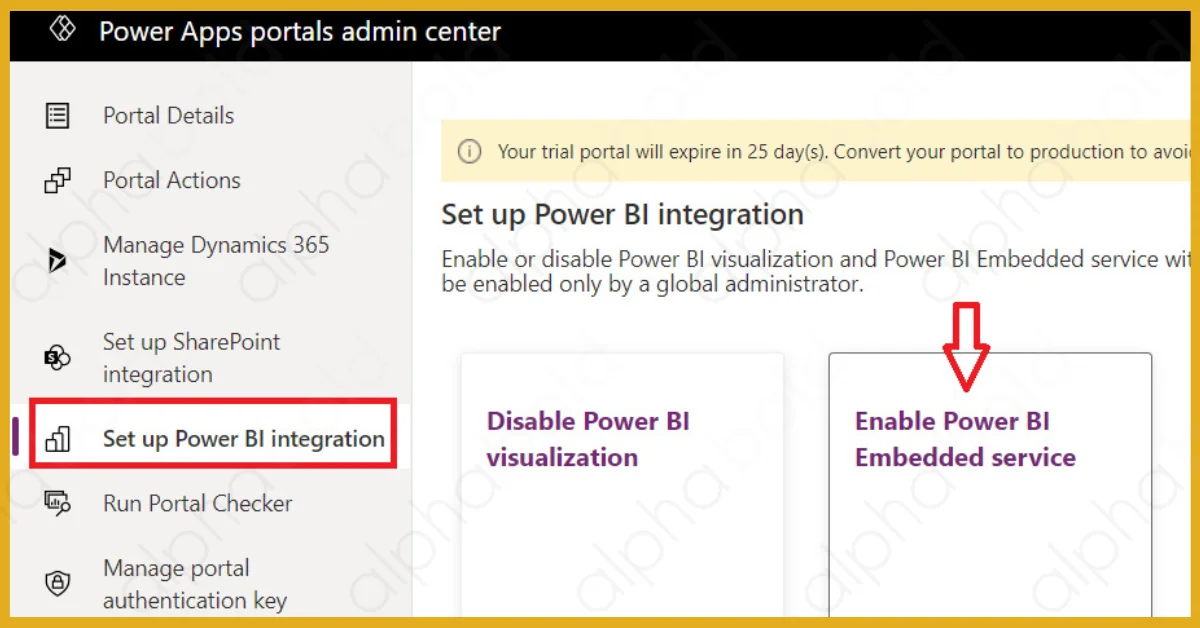
Task: Click the Power BI bar chart icon
Action: tap(58, 439)
